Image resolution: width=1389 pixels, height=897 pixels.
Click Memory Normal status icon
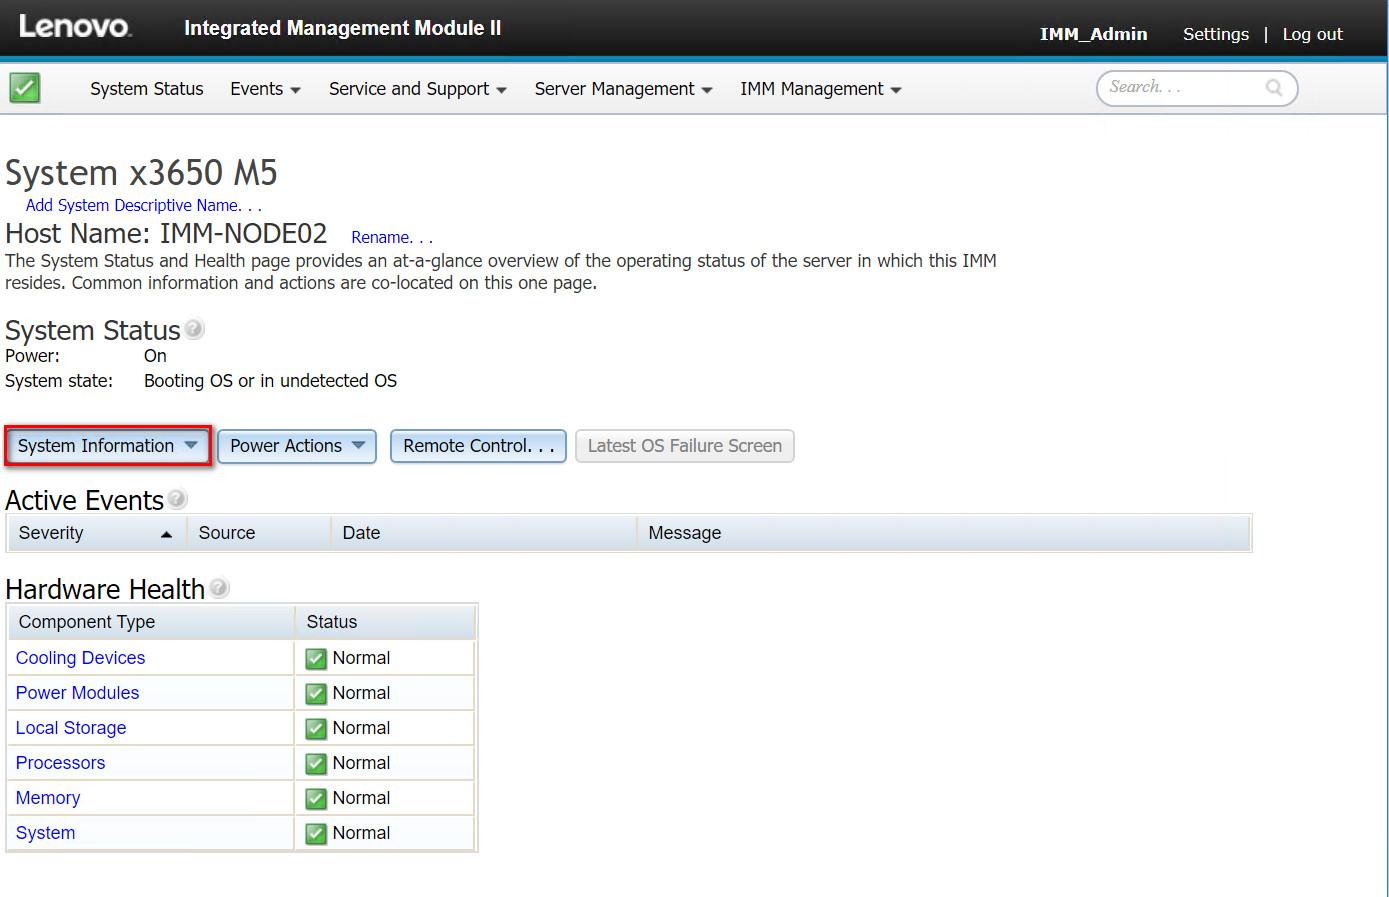pyautogui.click(x=316, y=799)
